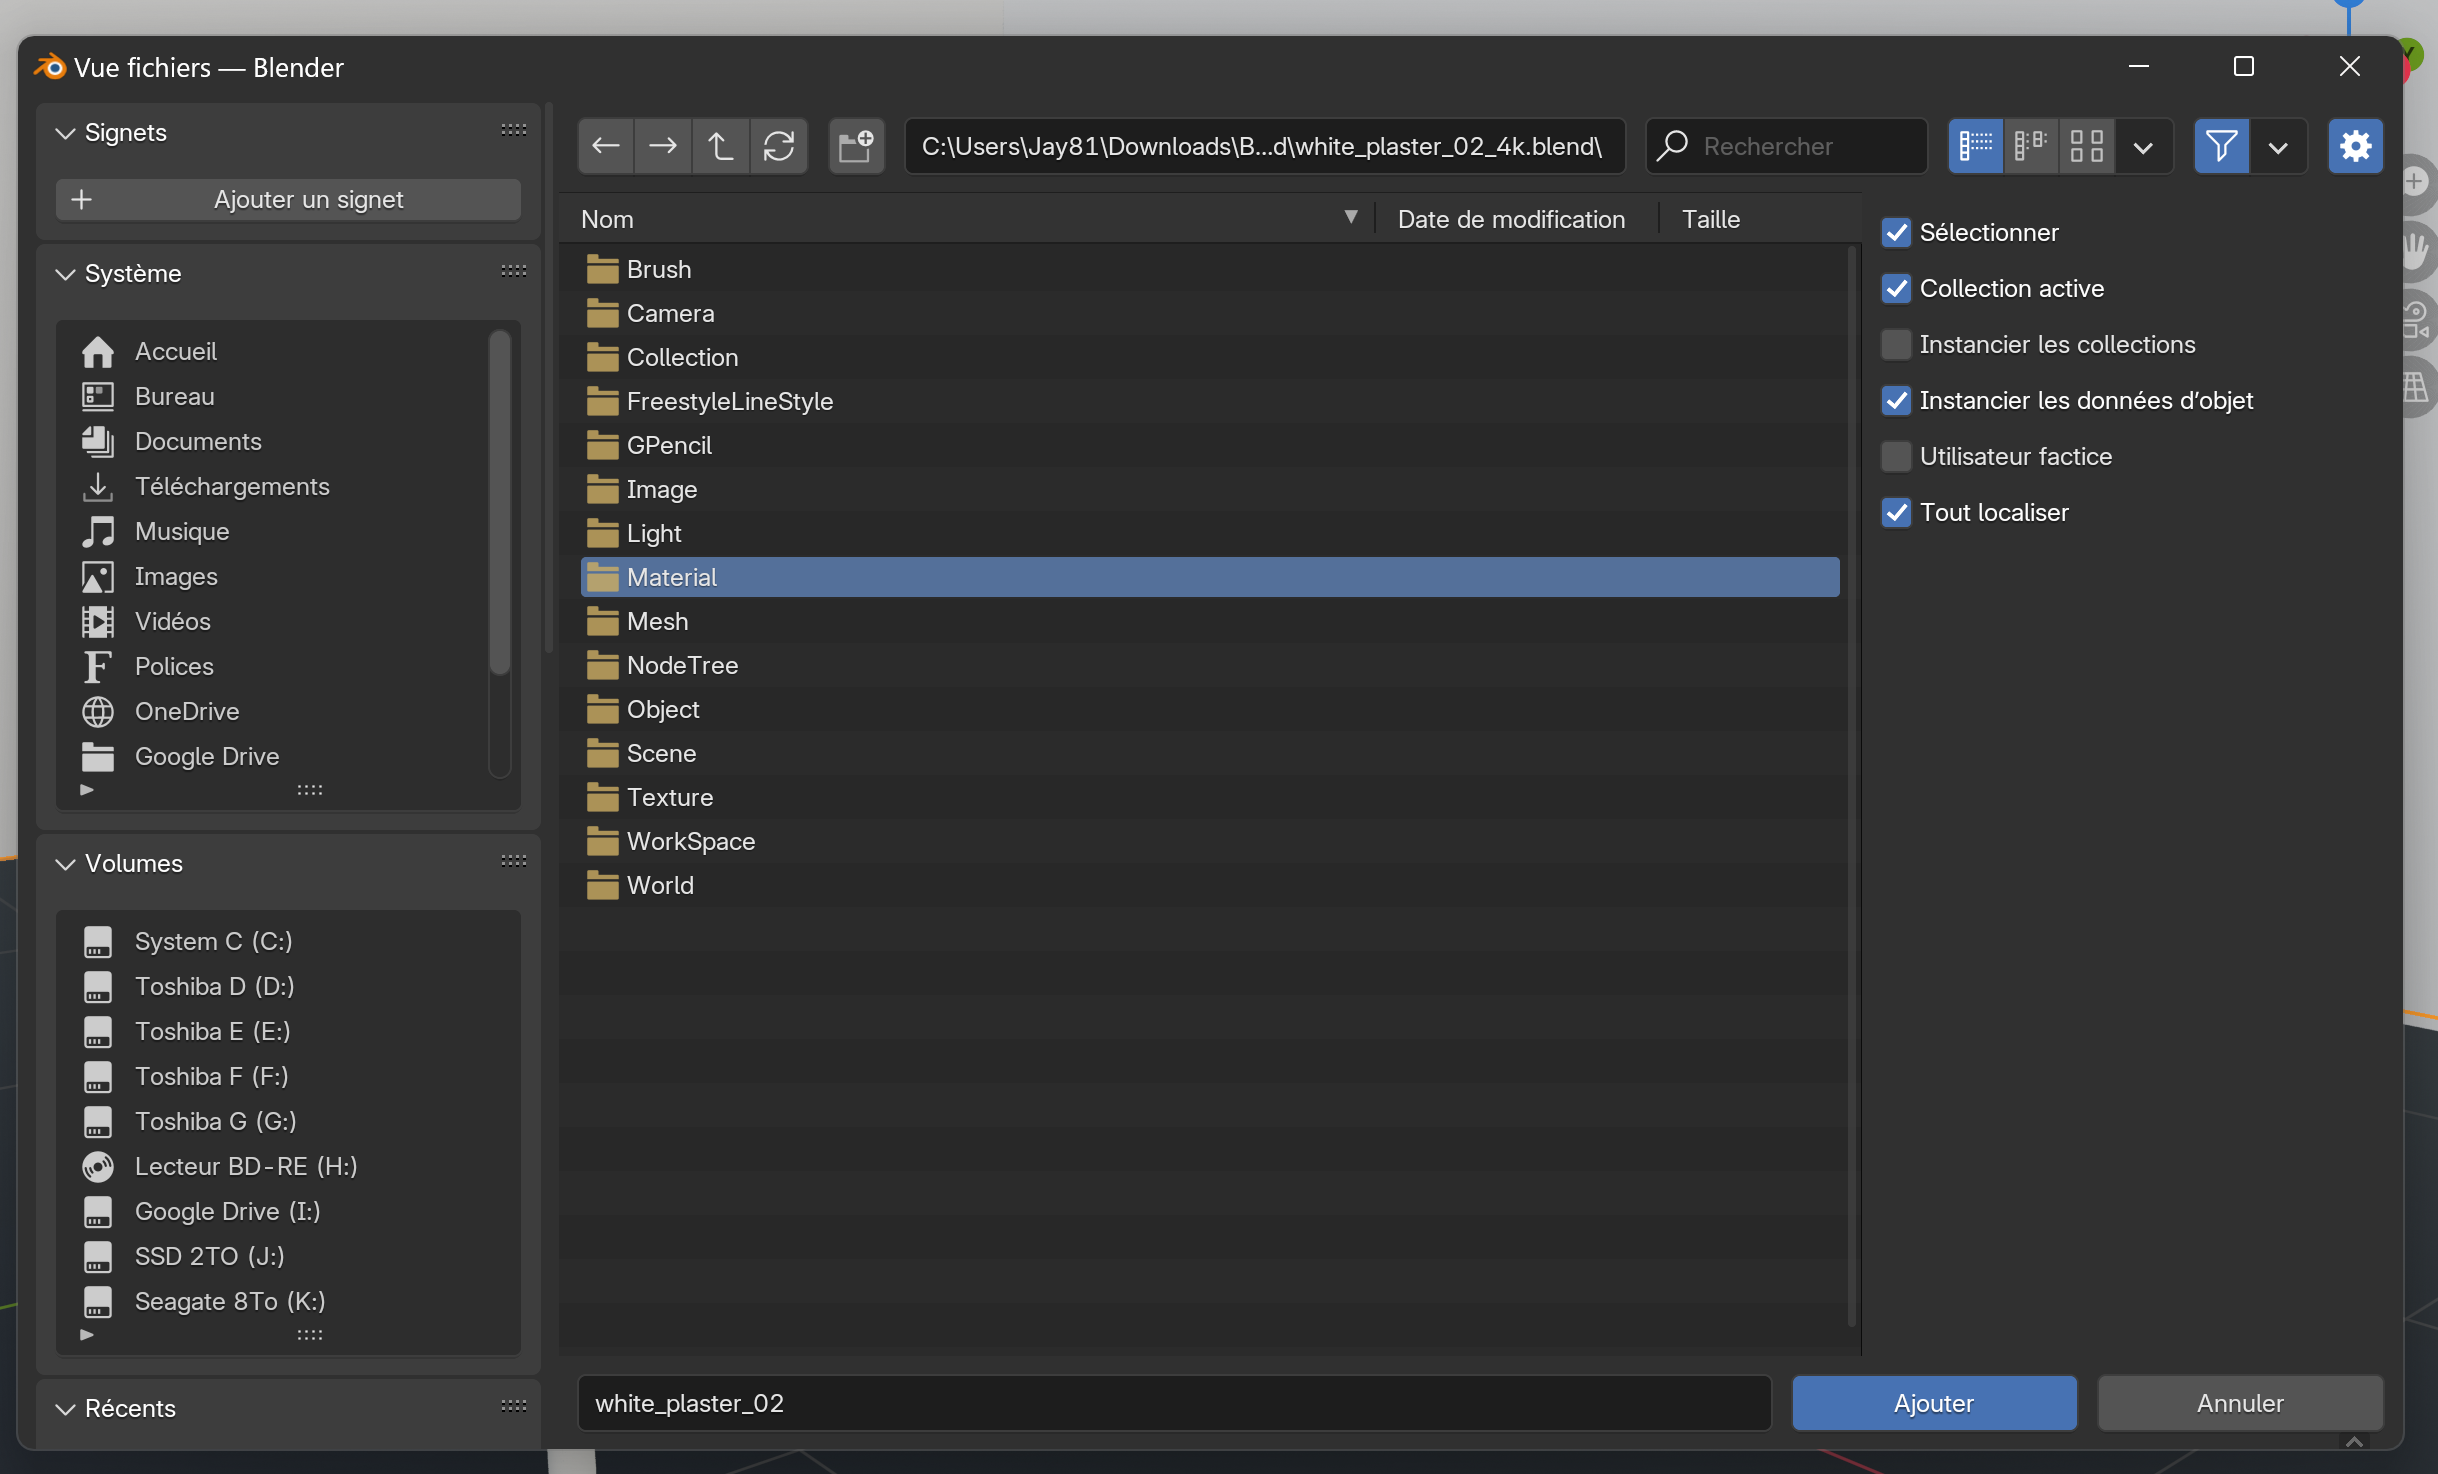Toggle the file filter funnel icon

pyautogui.click(x=2221, y=146)
